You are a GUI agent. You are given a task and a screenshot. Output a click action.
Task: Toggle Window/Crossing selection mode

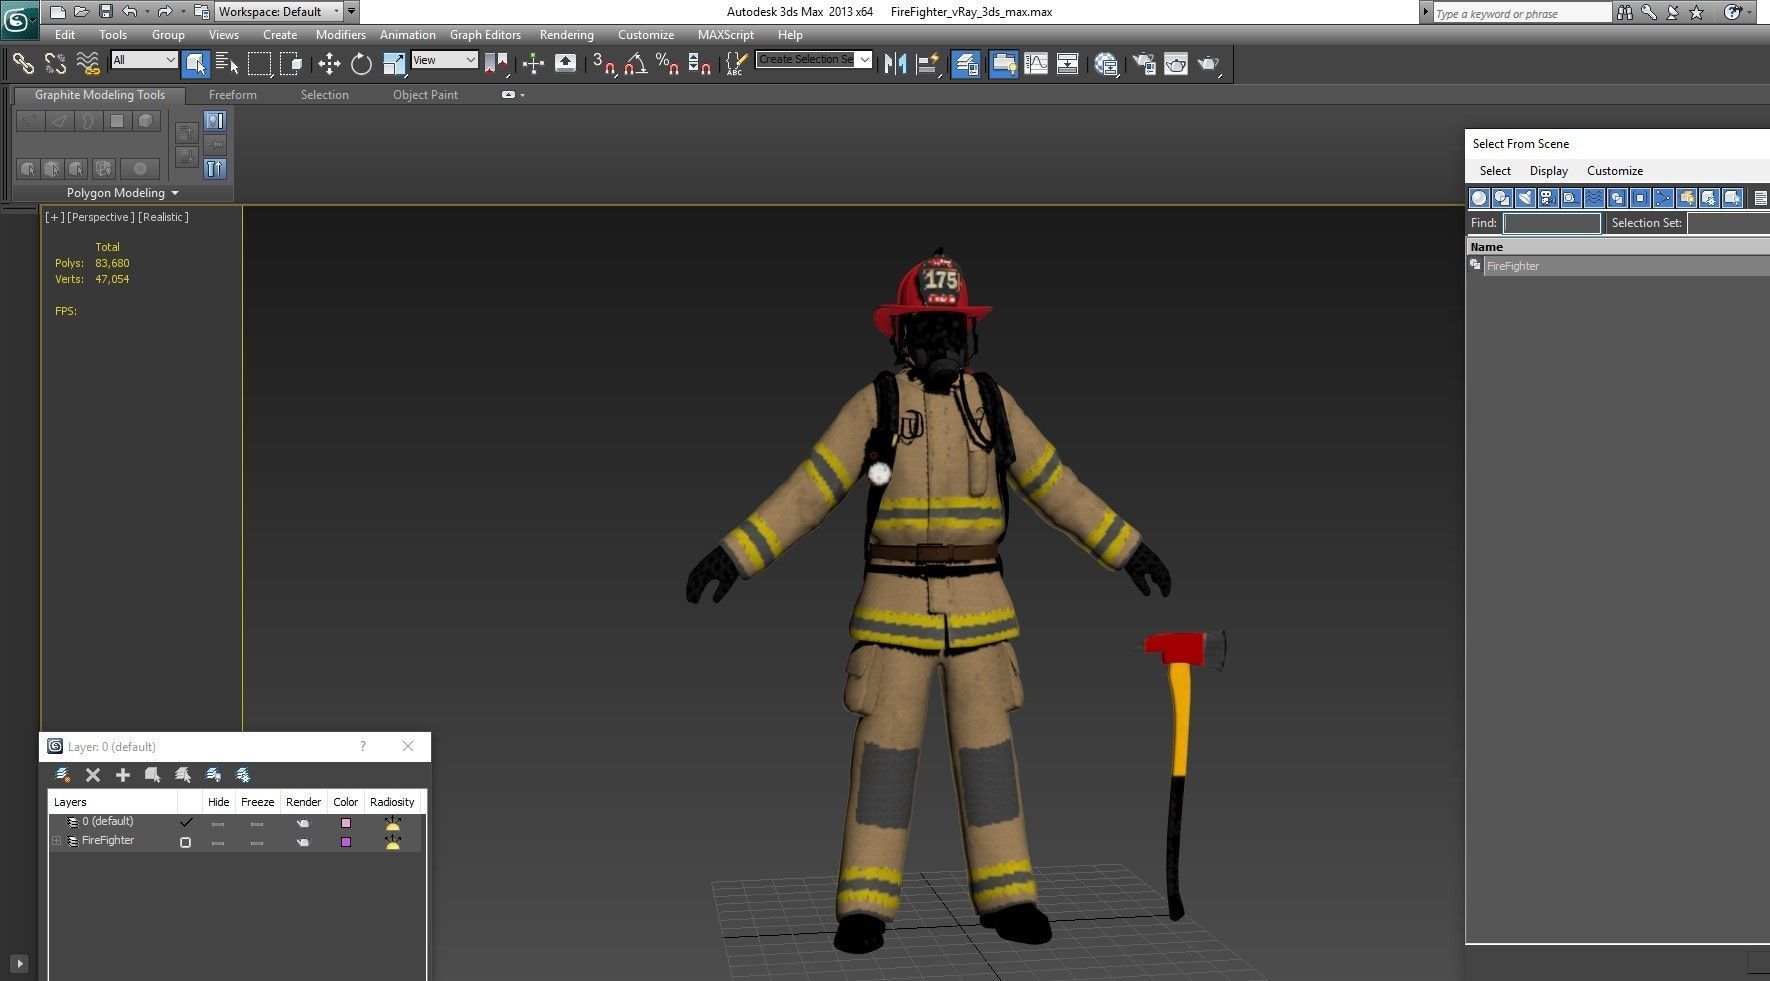pyautogui.click(x=291, y=63)
